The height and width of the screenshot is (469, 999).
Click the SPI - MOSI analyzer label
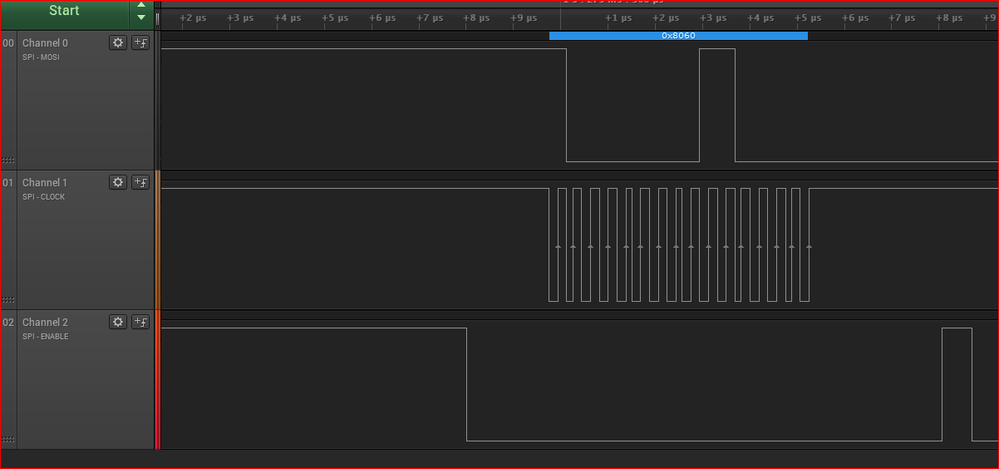pos(41,57)
